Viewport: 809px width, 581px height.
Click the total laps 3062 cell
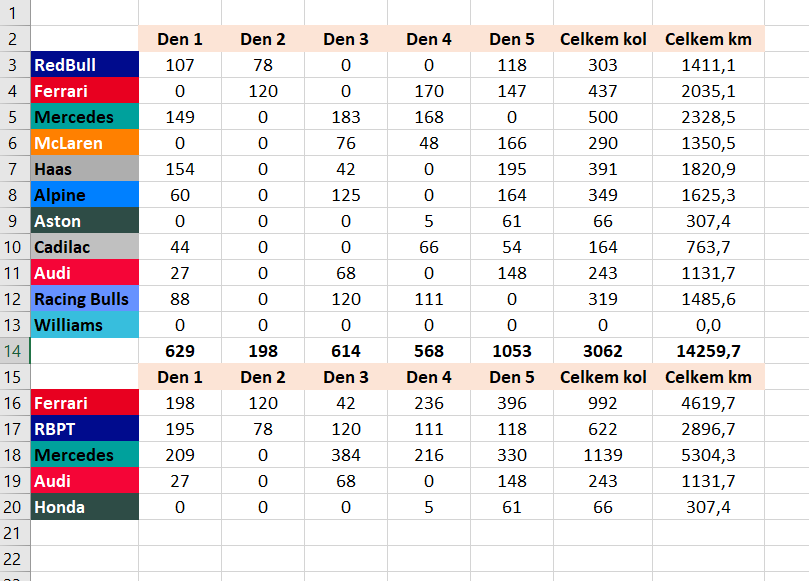[603, 351]
